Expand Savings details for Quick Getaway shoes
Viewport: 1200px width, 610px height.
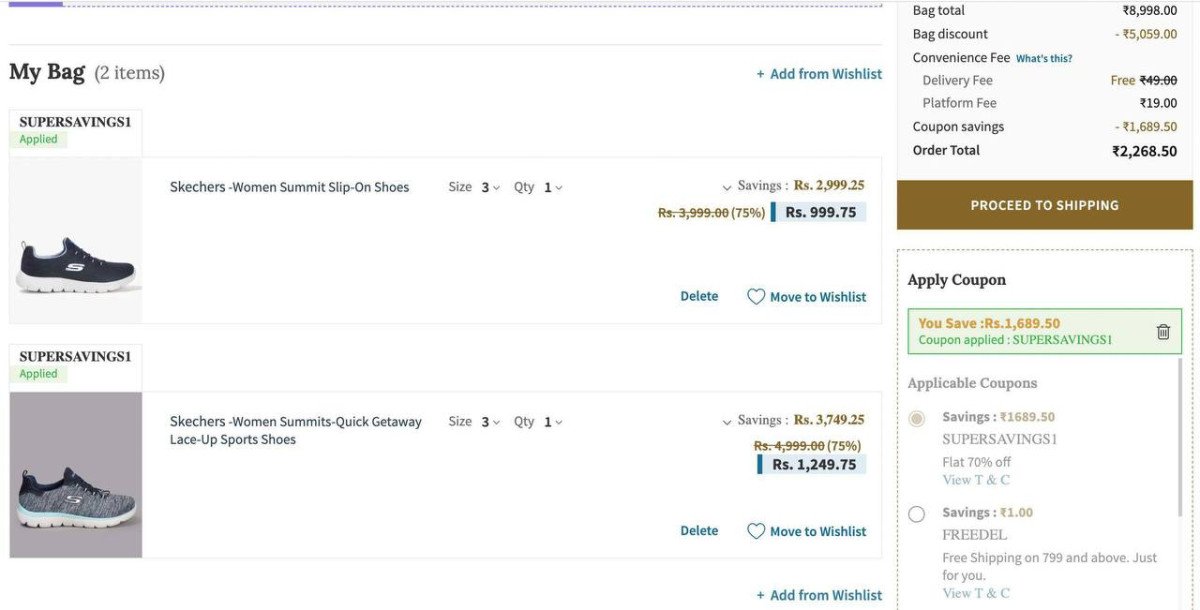pos(727,422)
